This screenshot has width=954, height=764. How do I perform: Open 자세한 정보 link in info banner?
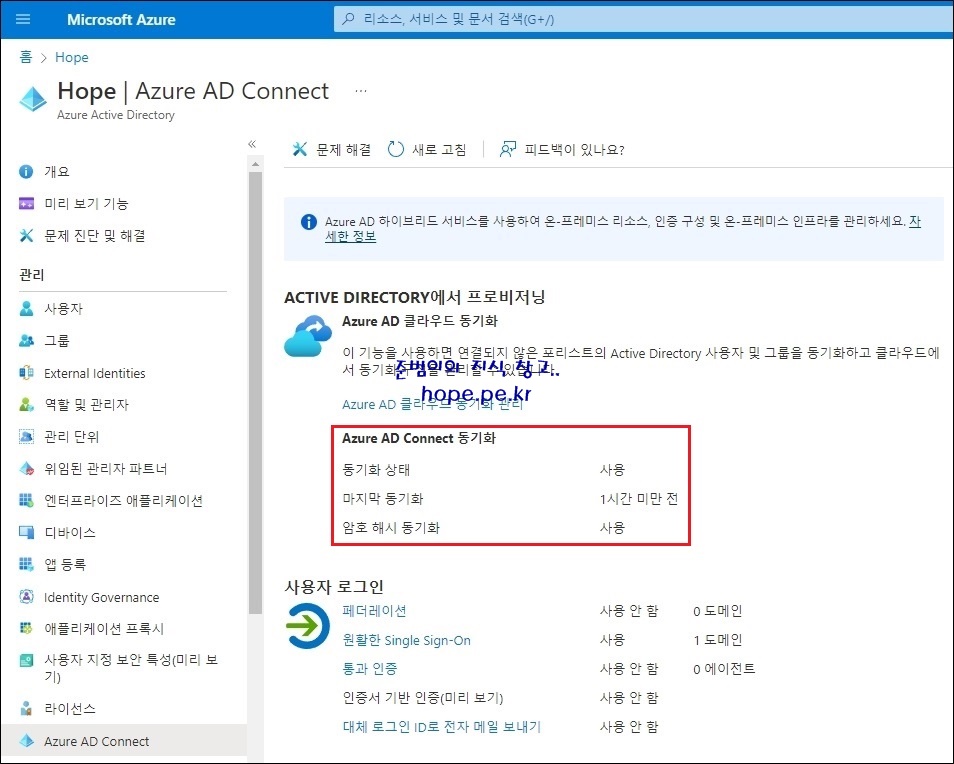[350, 236]
